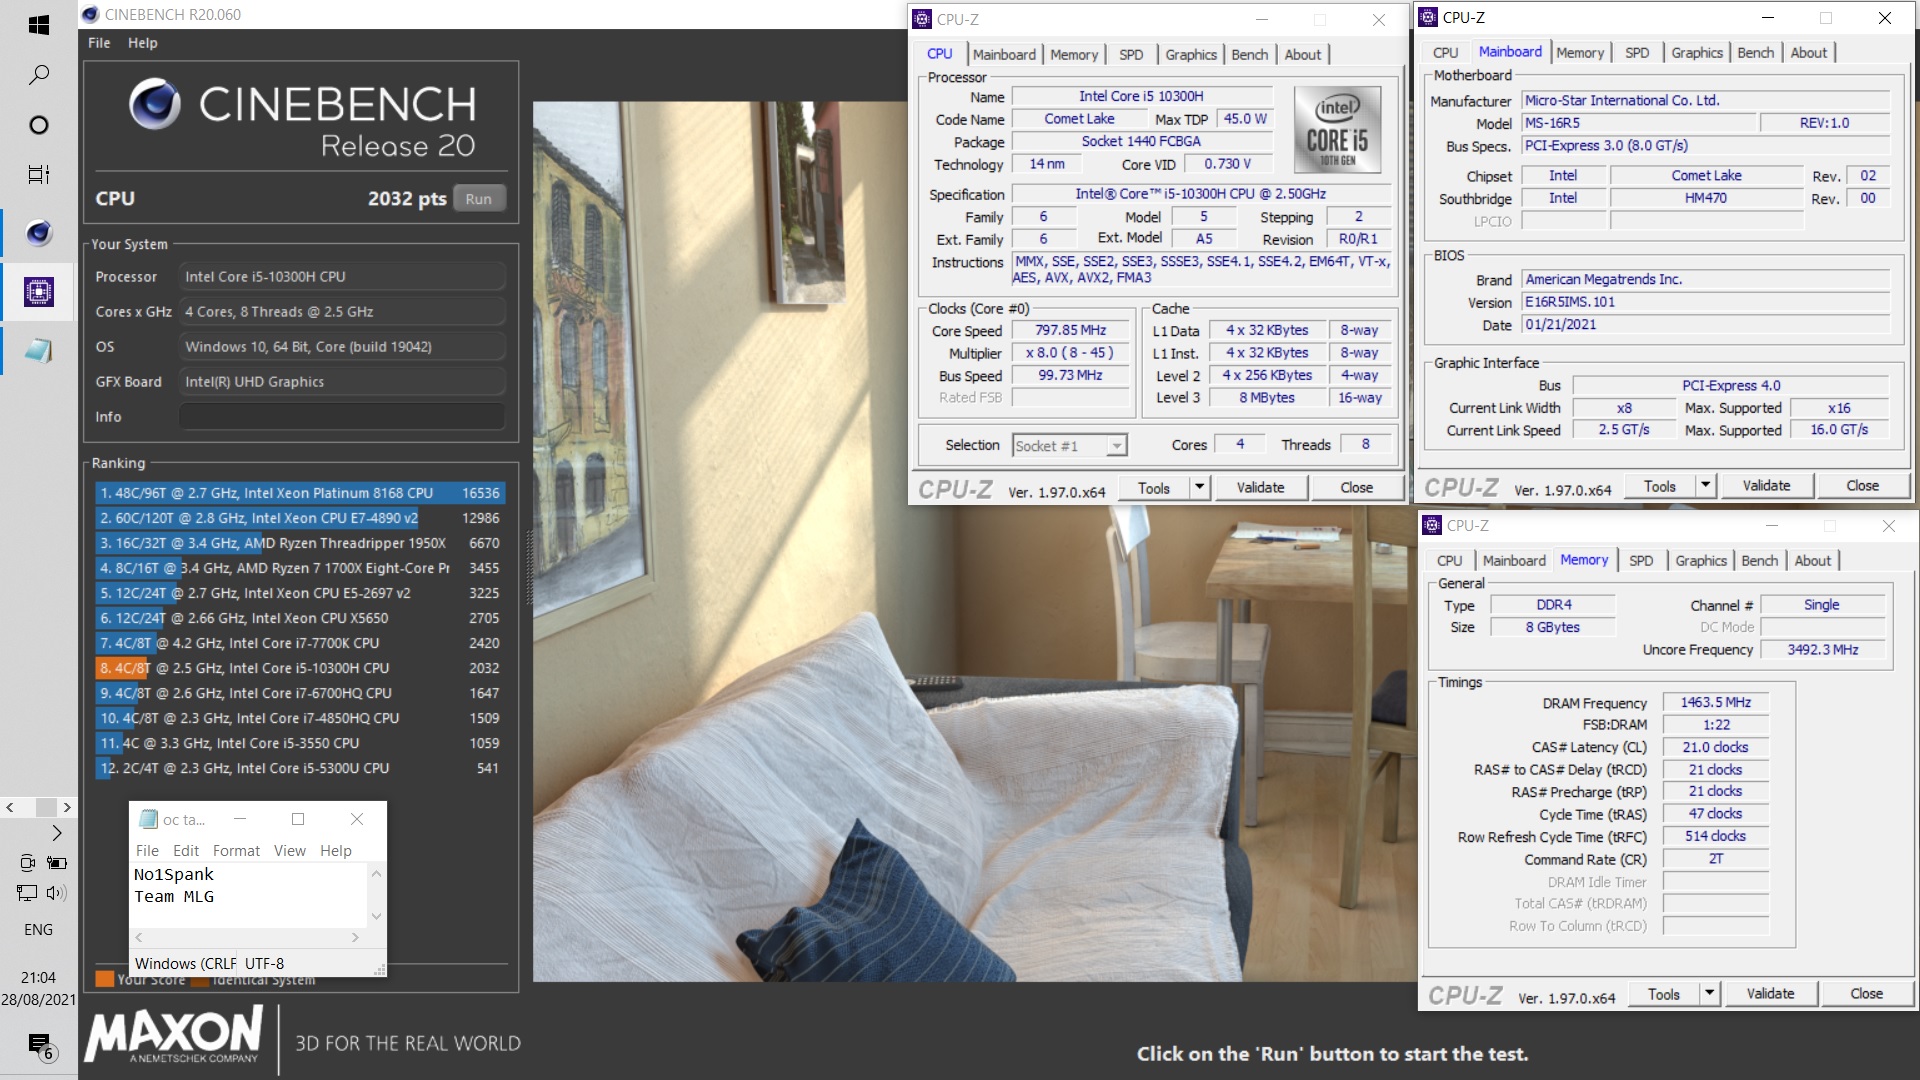This screenshot has height=1080, width=1920.
Task: Click the Cinebench sphere logo
Action: point(155,105)
